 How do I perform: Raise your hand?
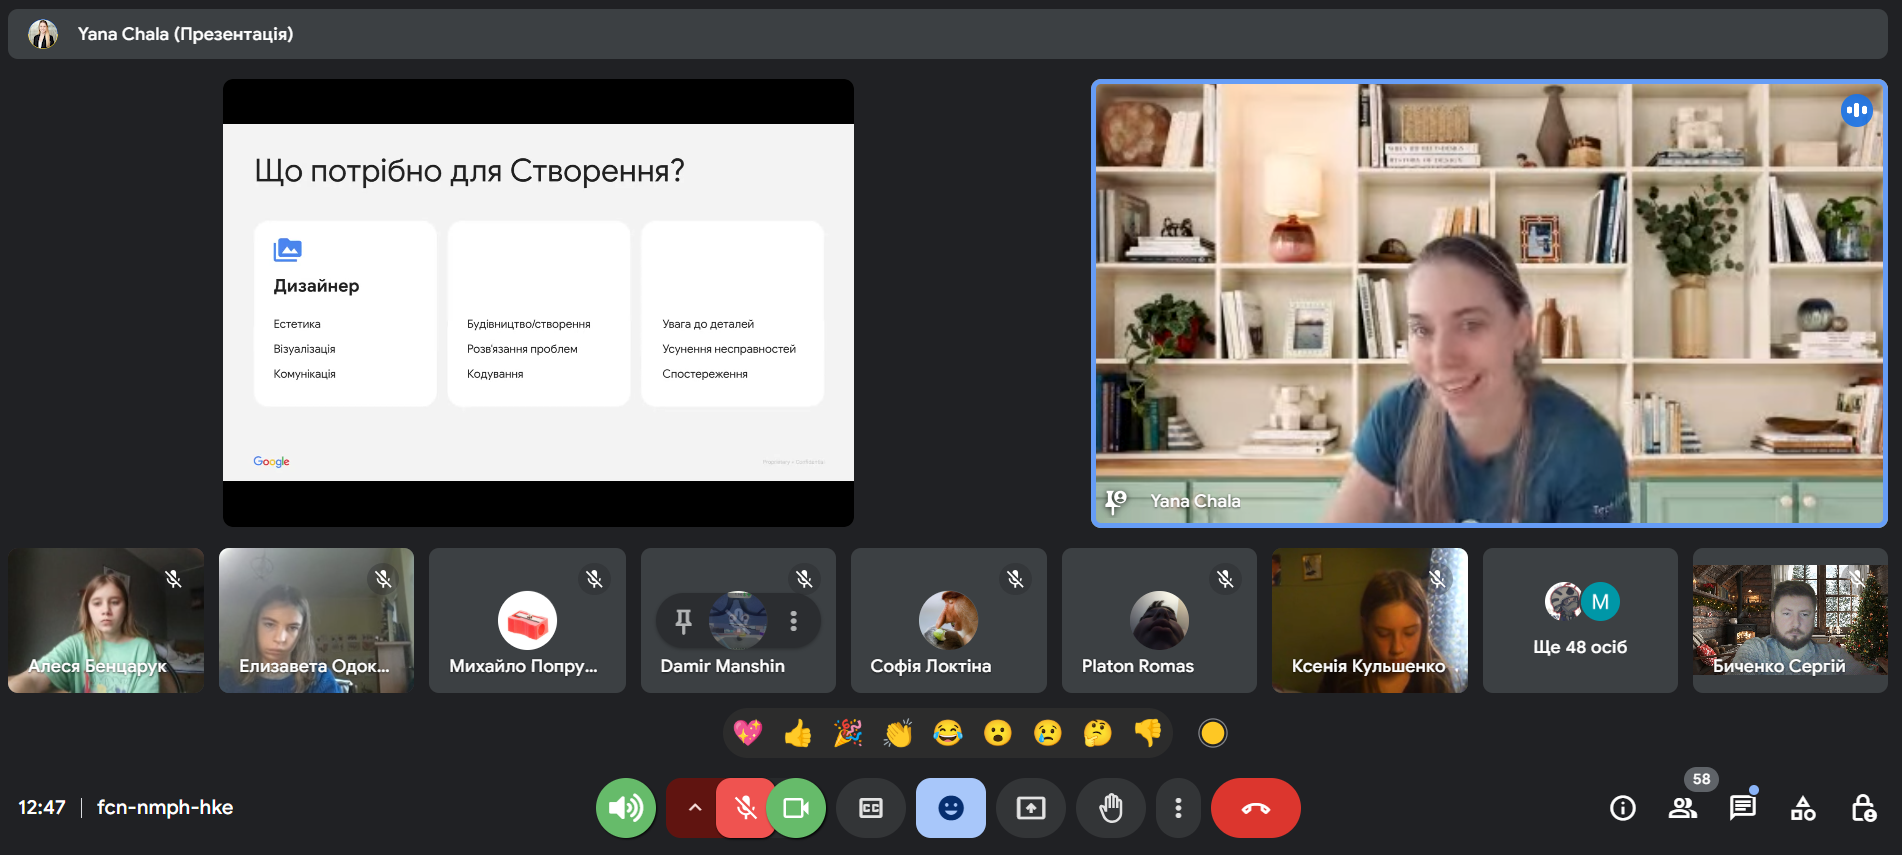[x=1110, y=808]
